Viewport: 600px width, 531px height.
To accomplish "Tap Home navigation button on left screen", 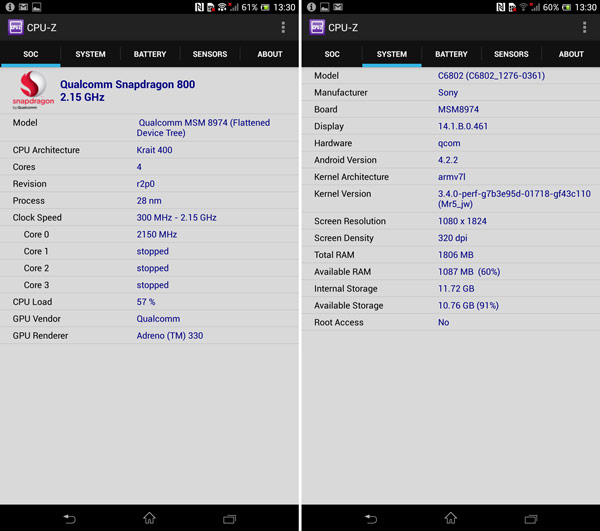I will (149, 518).
